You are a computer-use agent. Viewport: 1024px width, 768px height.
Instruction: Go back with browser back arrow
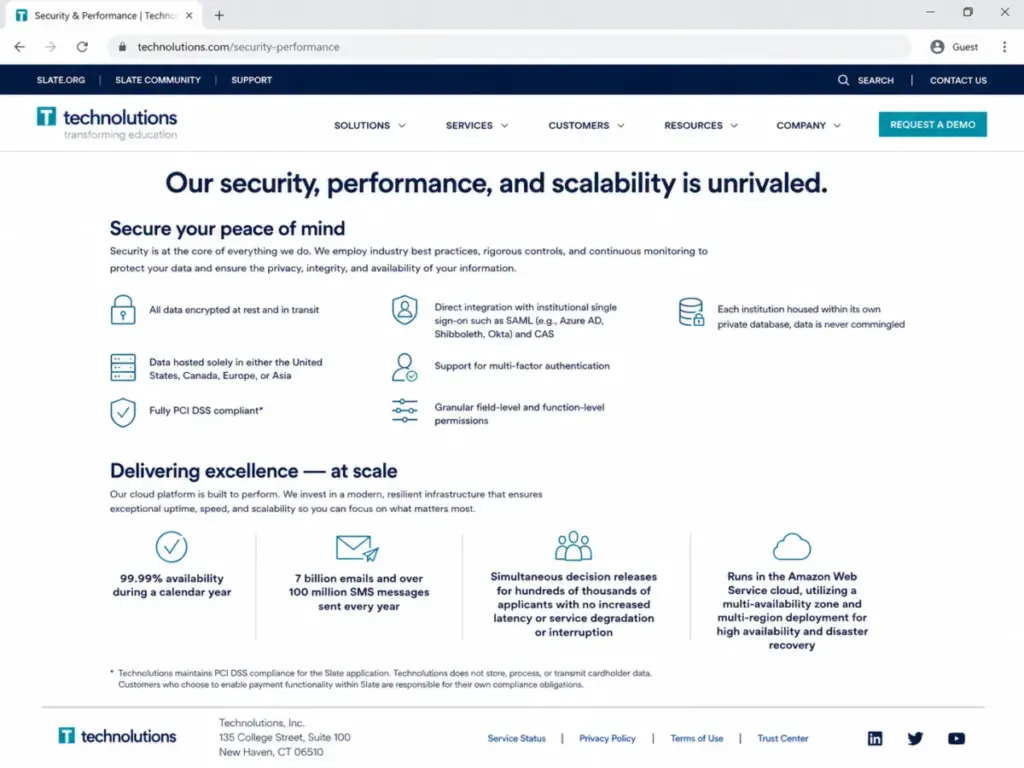click(20, 47)
